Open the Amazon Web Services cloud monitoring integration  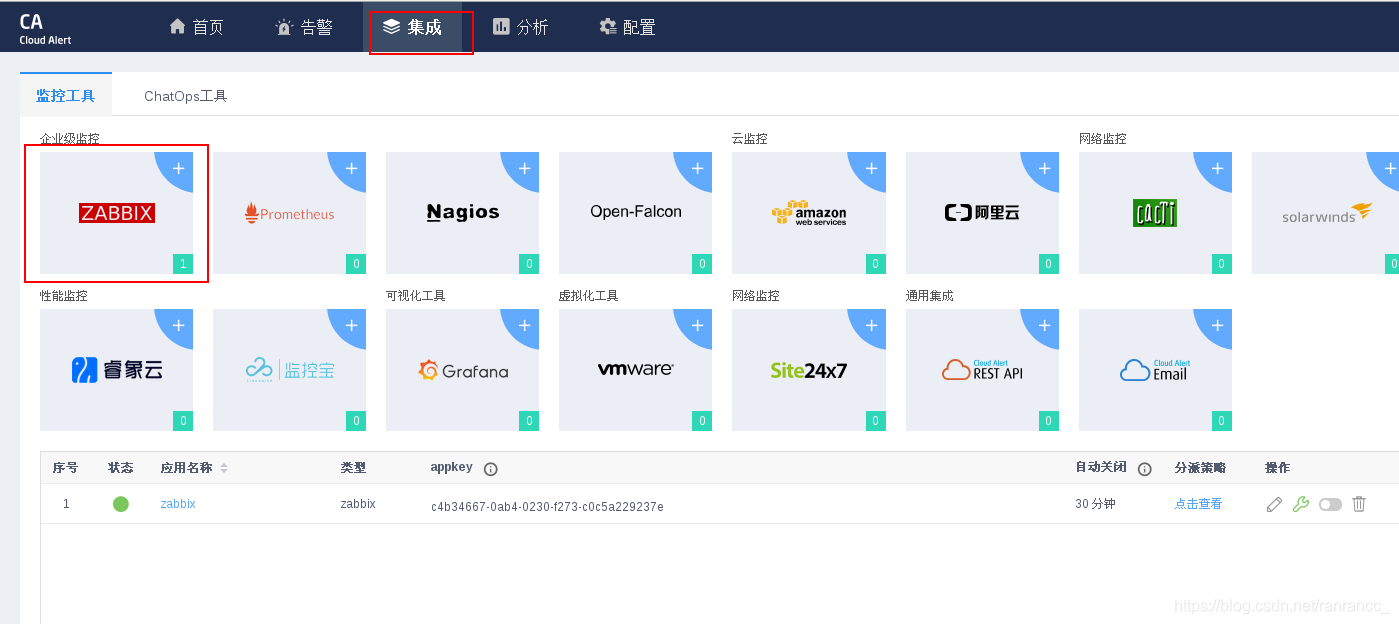point(808,213)
